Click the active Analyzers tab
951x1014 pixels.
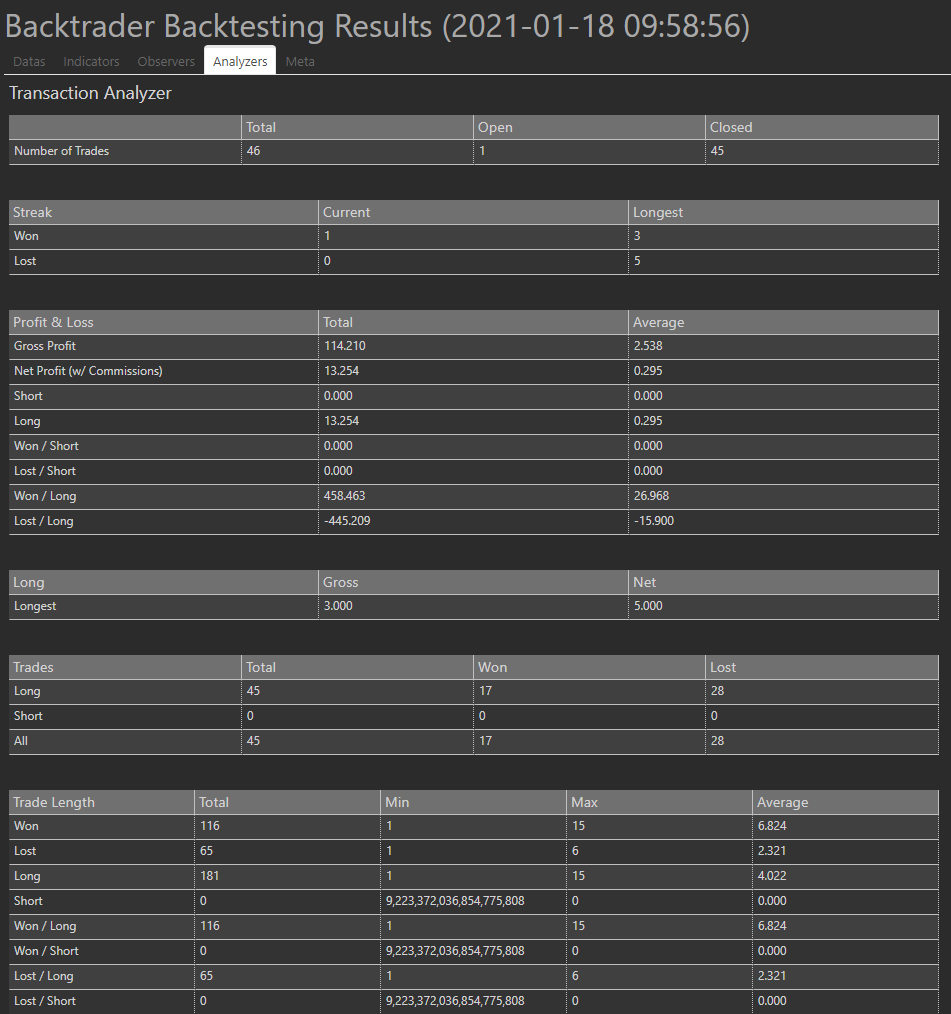239,60
